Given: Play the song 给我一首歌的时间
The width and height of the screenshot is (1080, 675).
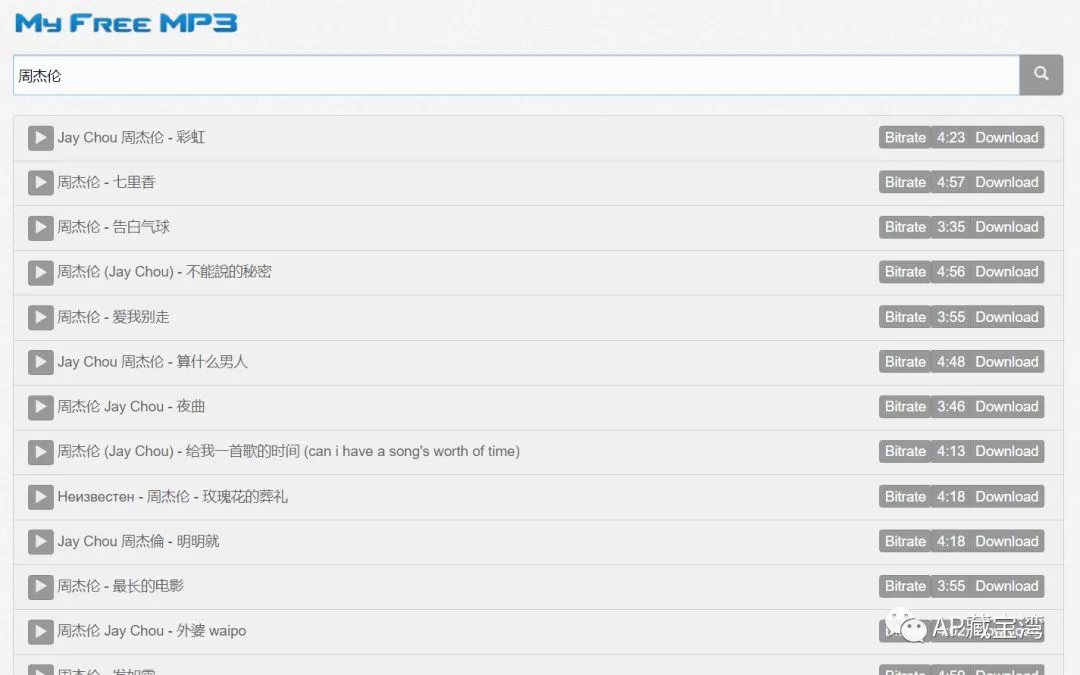Looking at the screenshot, I should (41, 452).
